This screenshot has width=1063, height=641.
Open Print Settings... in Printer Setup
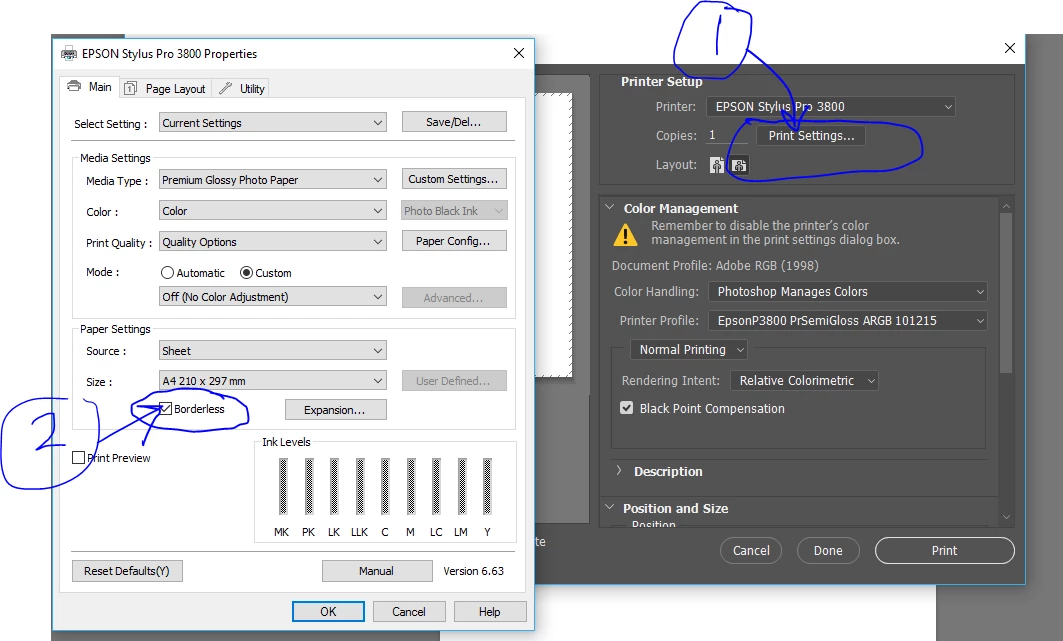click(811, 136)
